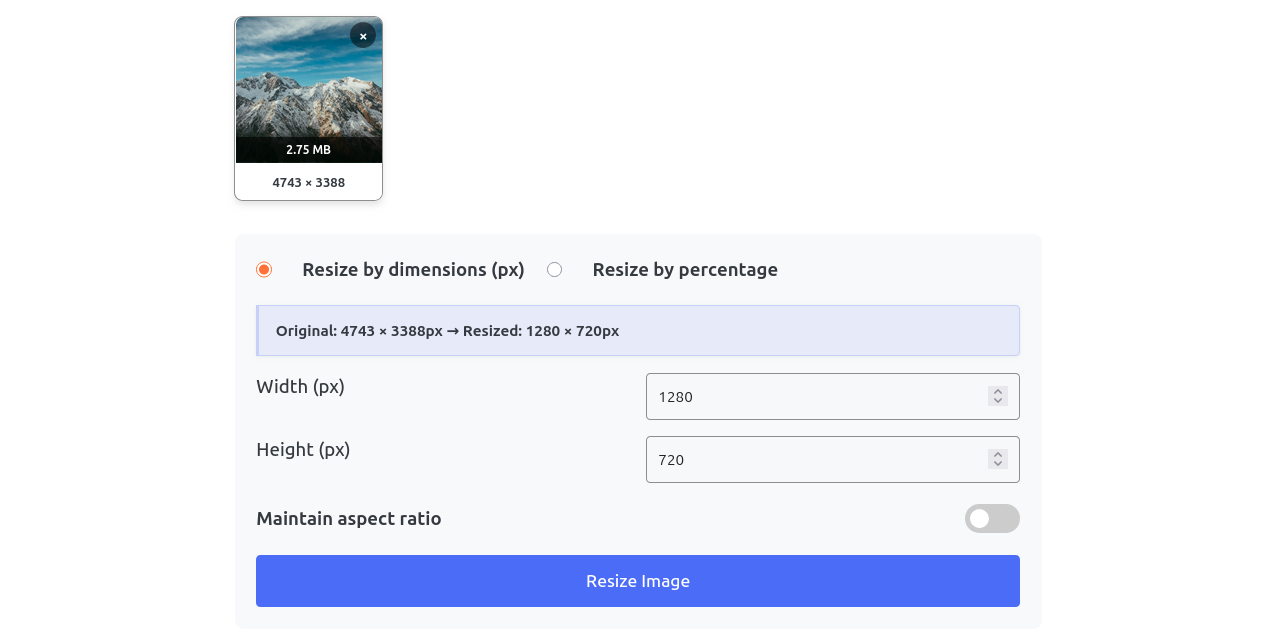Click the Resize Image button
The image size is (1279, 637).
pos(637,581)
